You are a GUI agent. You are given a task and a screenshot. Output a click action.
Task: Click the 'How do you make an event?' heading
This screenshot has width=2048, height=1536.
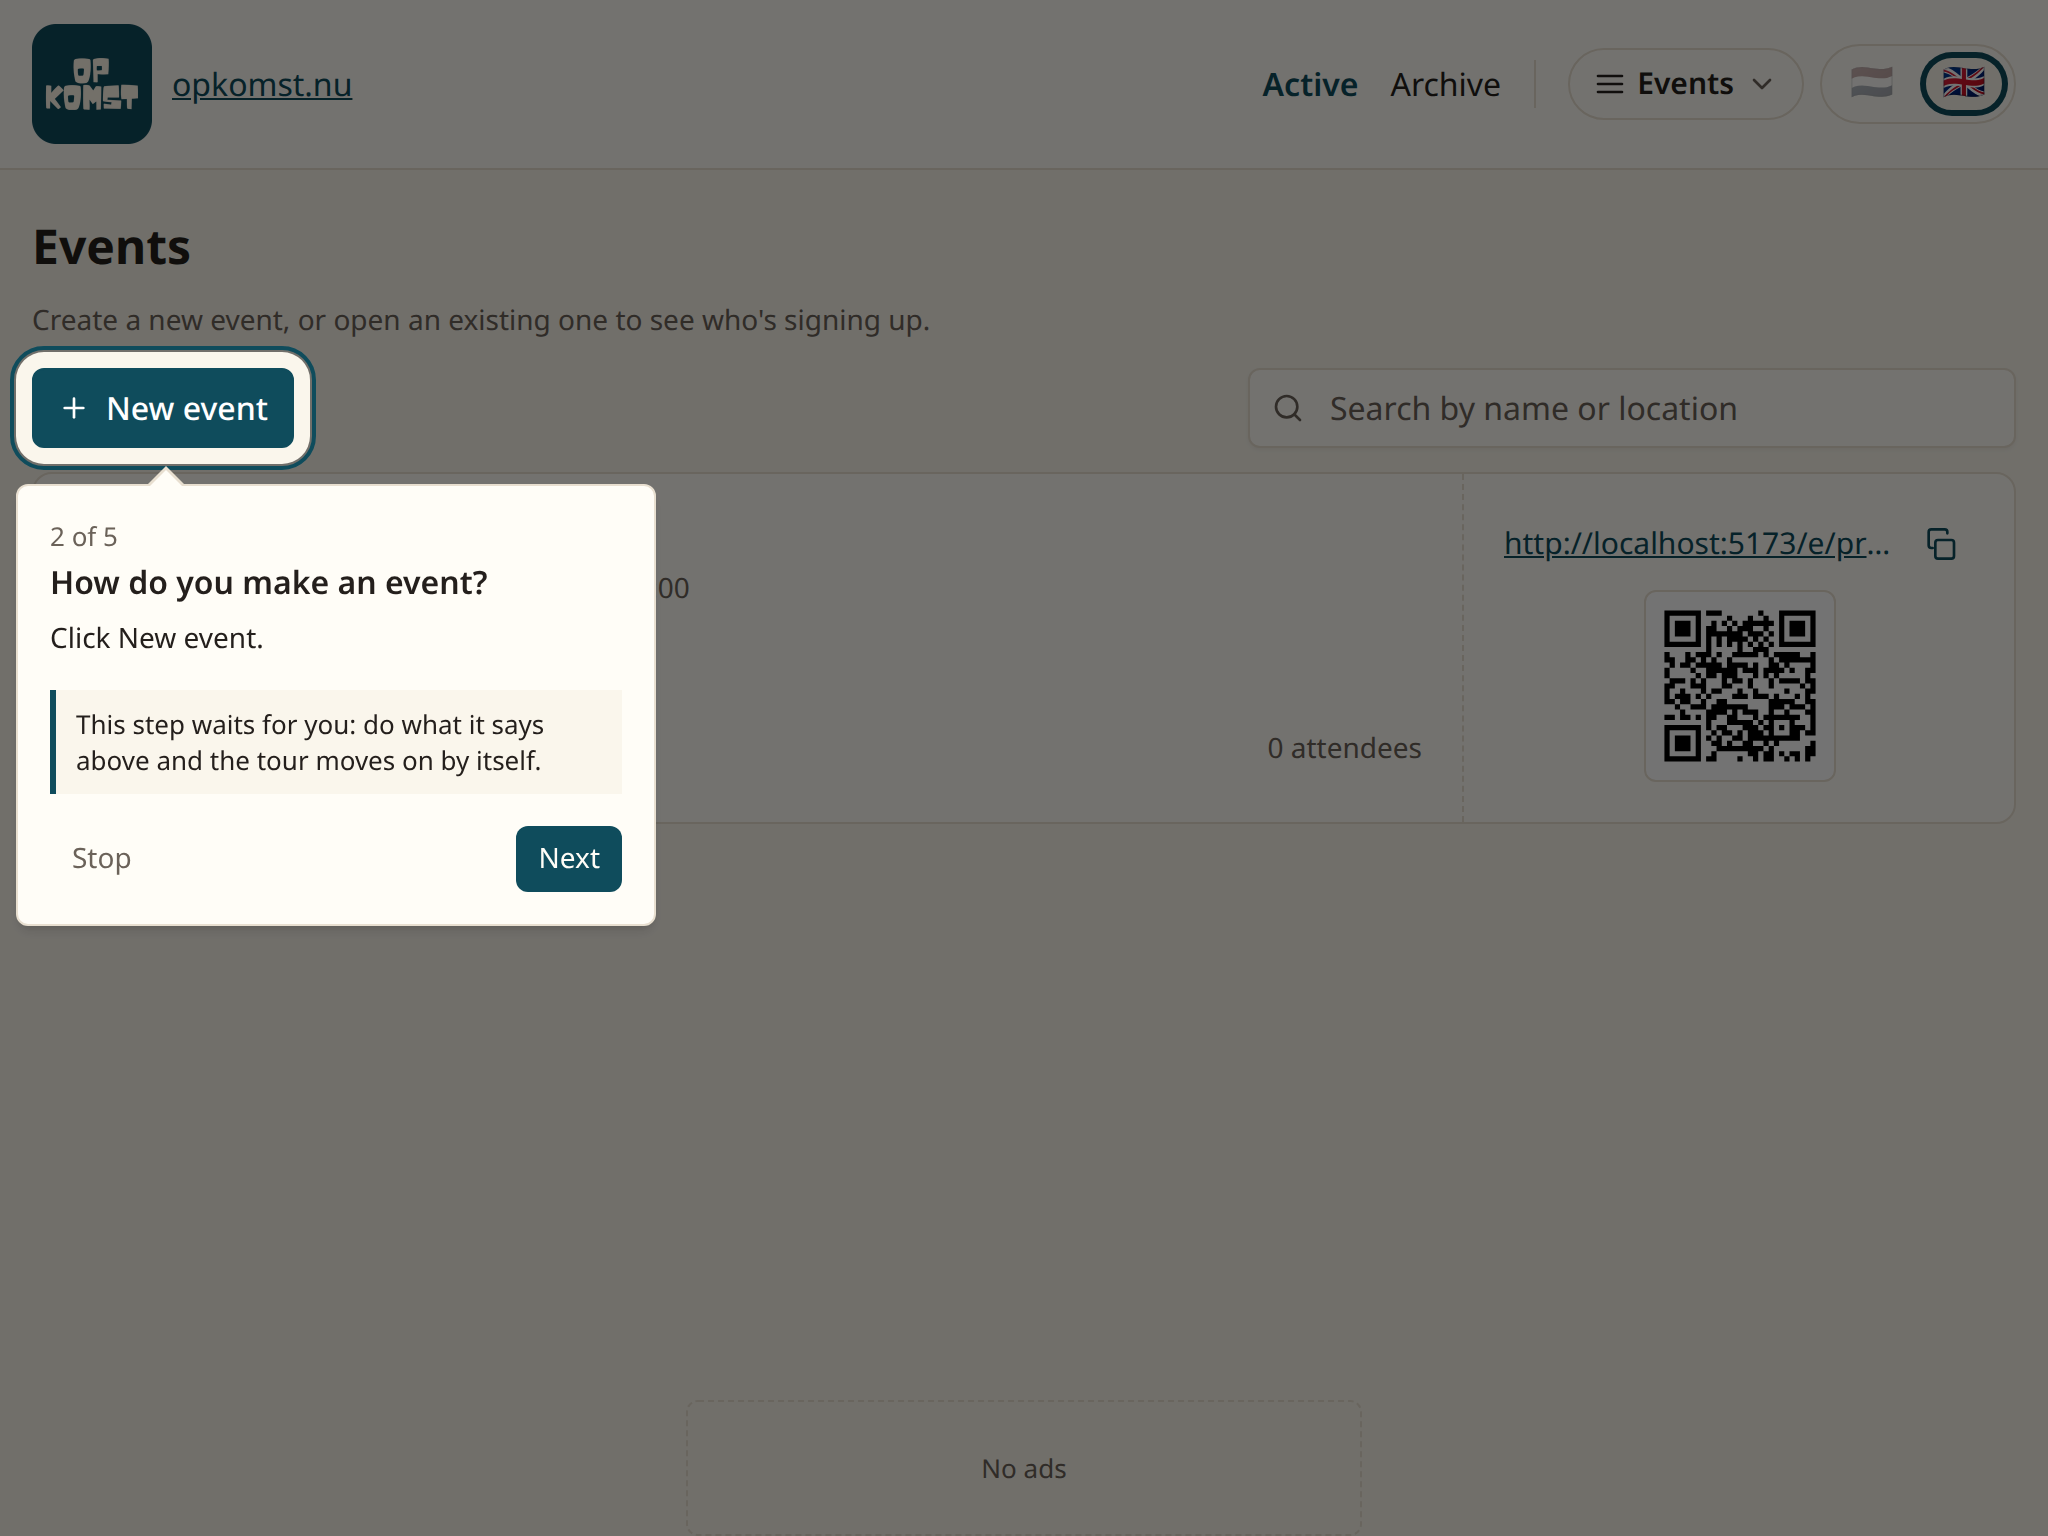pos(269,582)
